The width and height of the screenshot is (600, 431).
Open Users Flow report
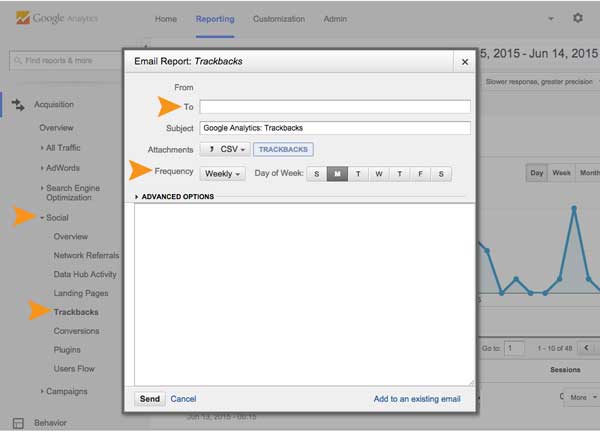tap(74, 369)
